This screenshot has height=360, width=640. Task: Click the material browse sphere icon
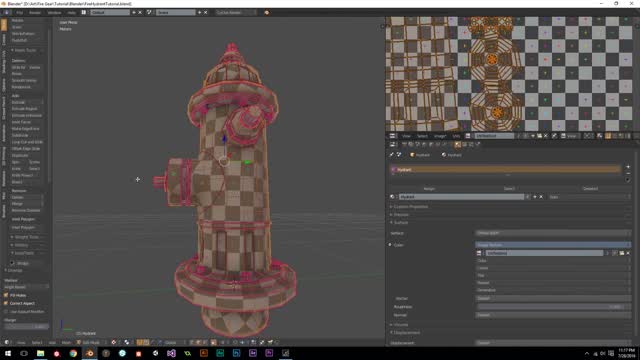click(393, 197)
